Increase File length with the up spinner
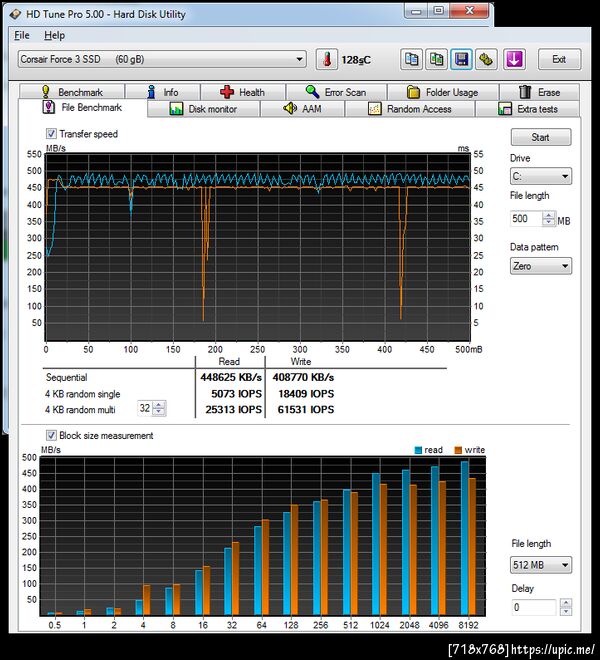This screenshot has height=660, width=600. click(549, 215)
